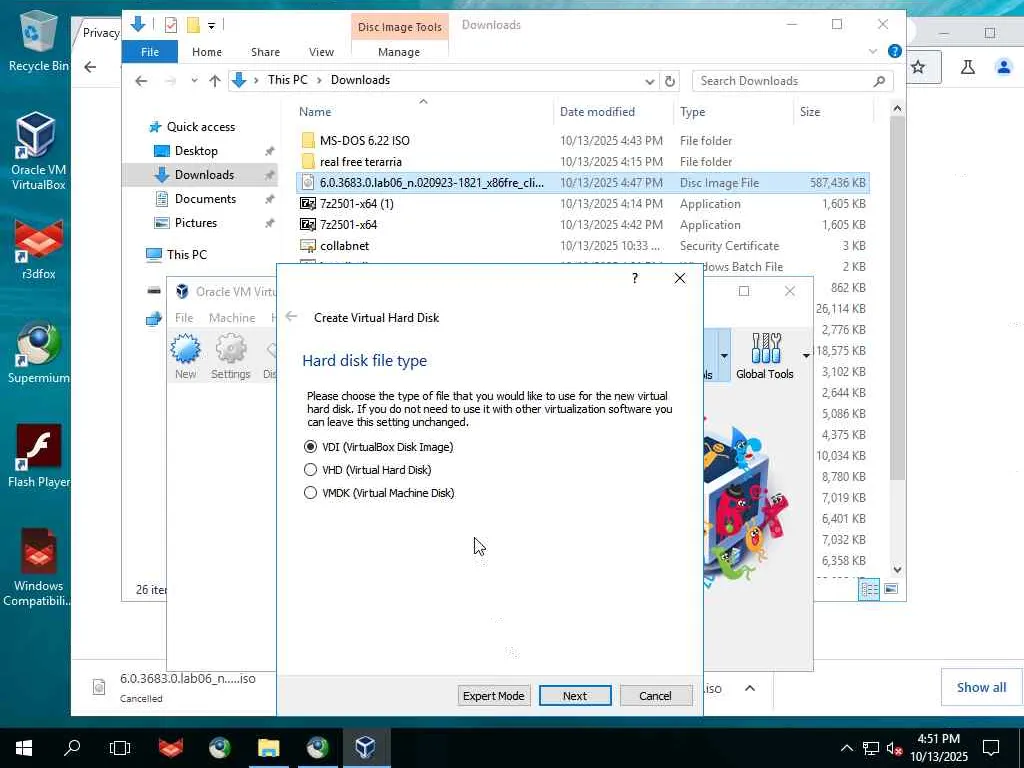Open the File tab in Explorer ribbon
Image resolution: width=1024 pixels, height=768 pixels.
click(x=150, y=52)
